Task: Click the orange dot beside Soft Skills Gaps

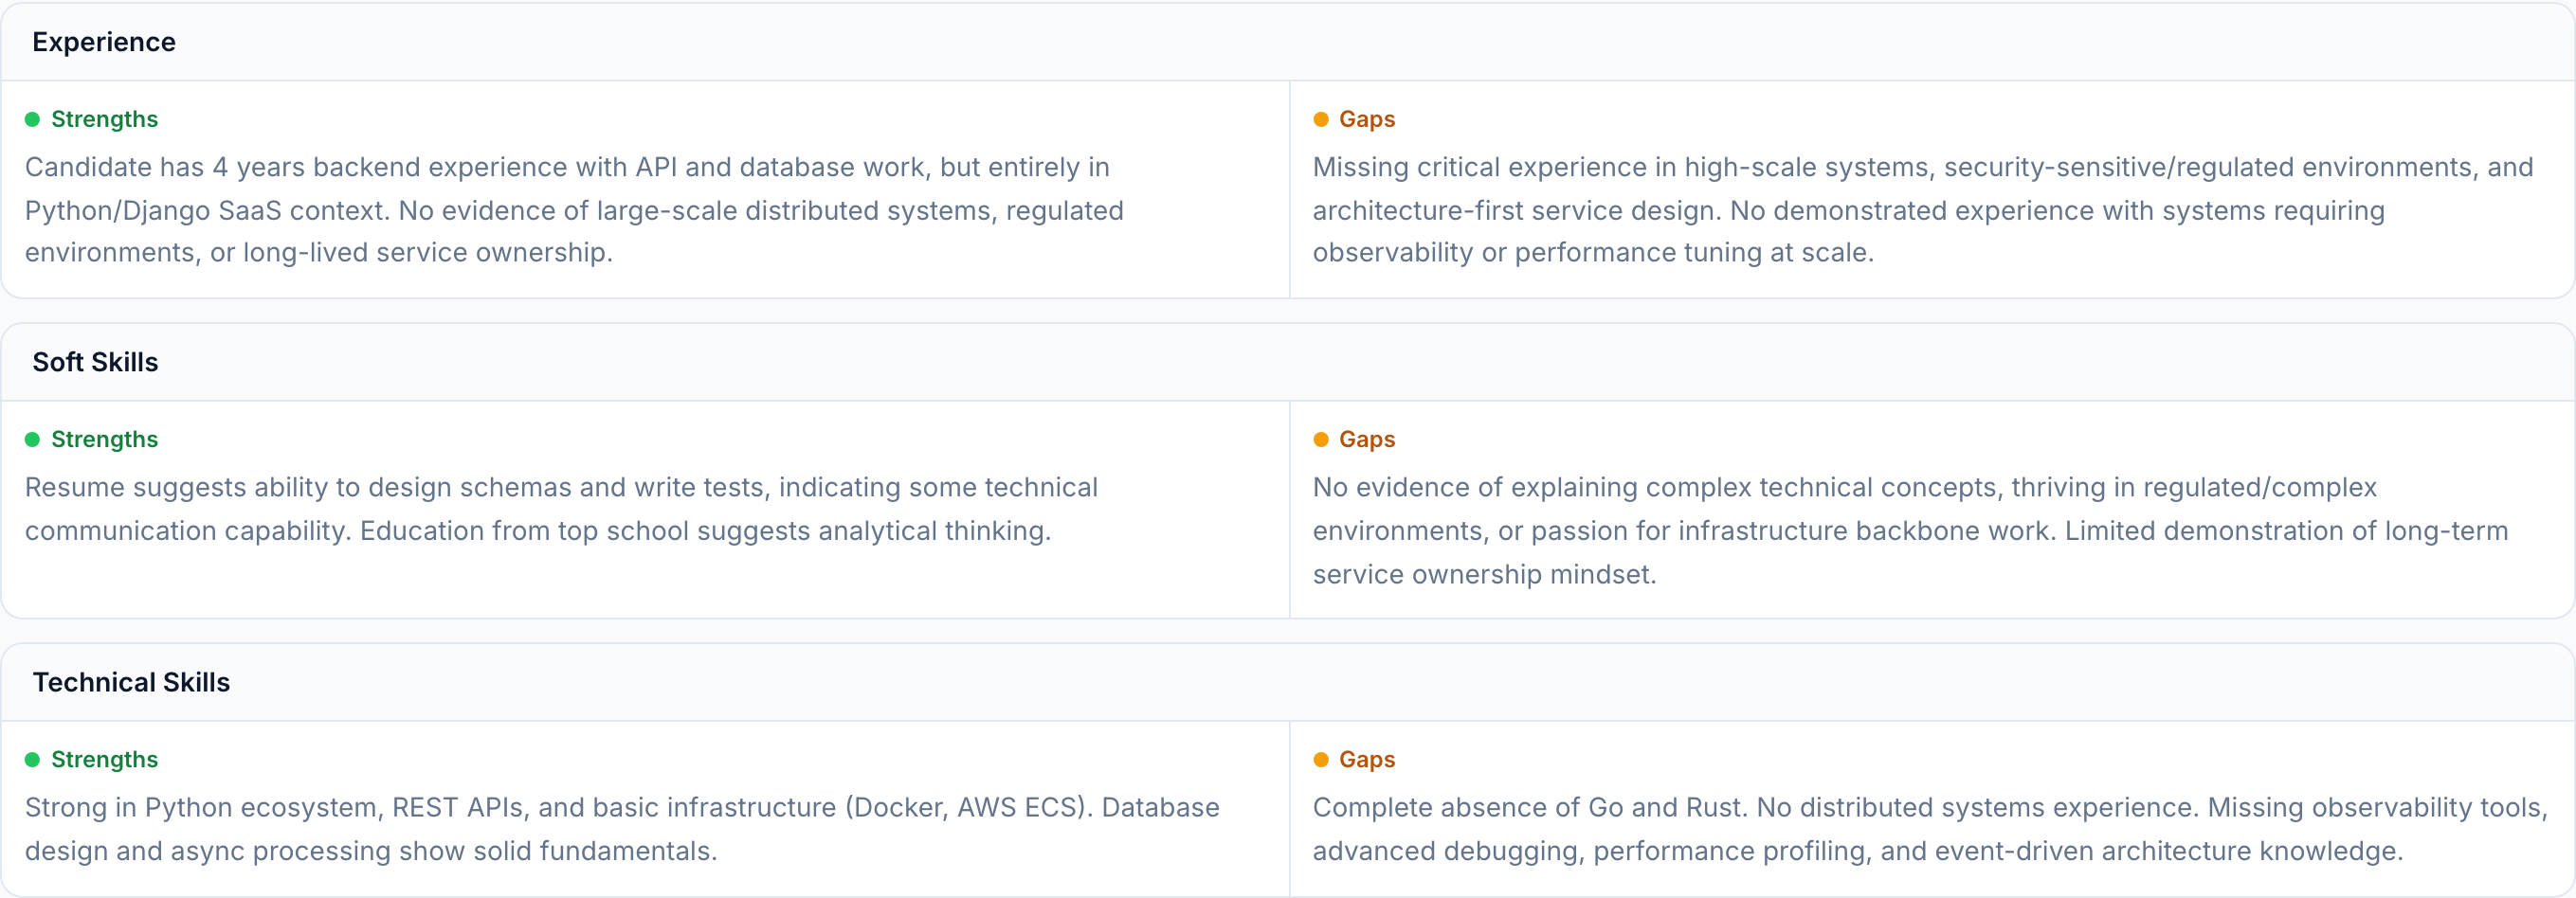Action: pyautogui.click(x=1320, y=440)
